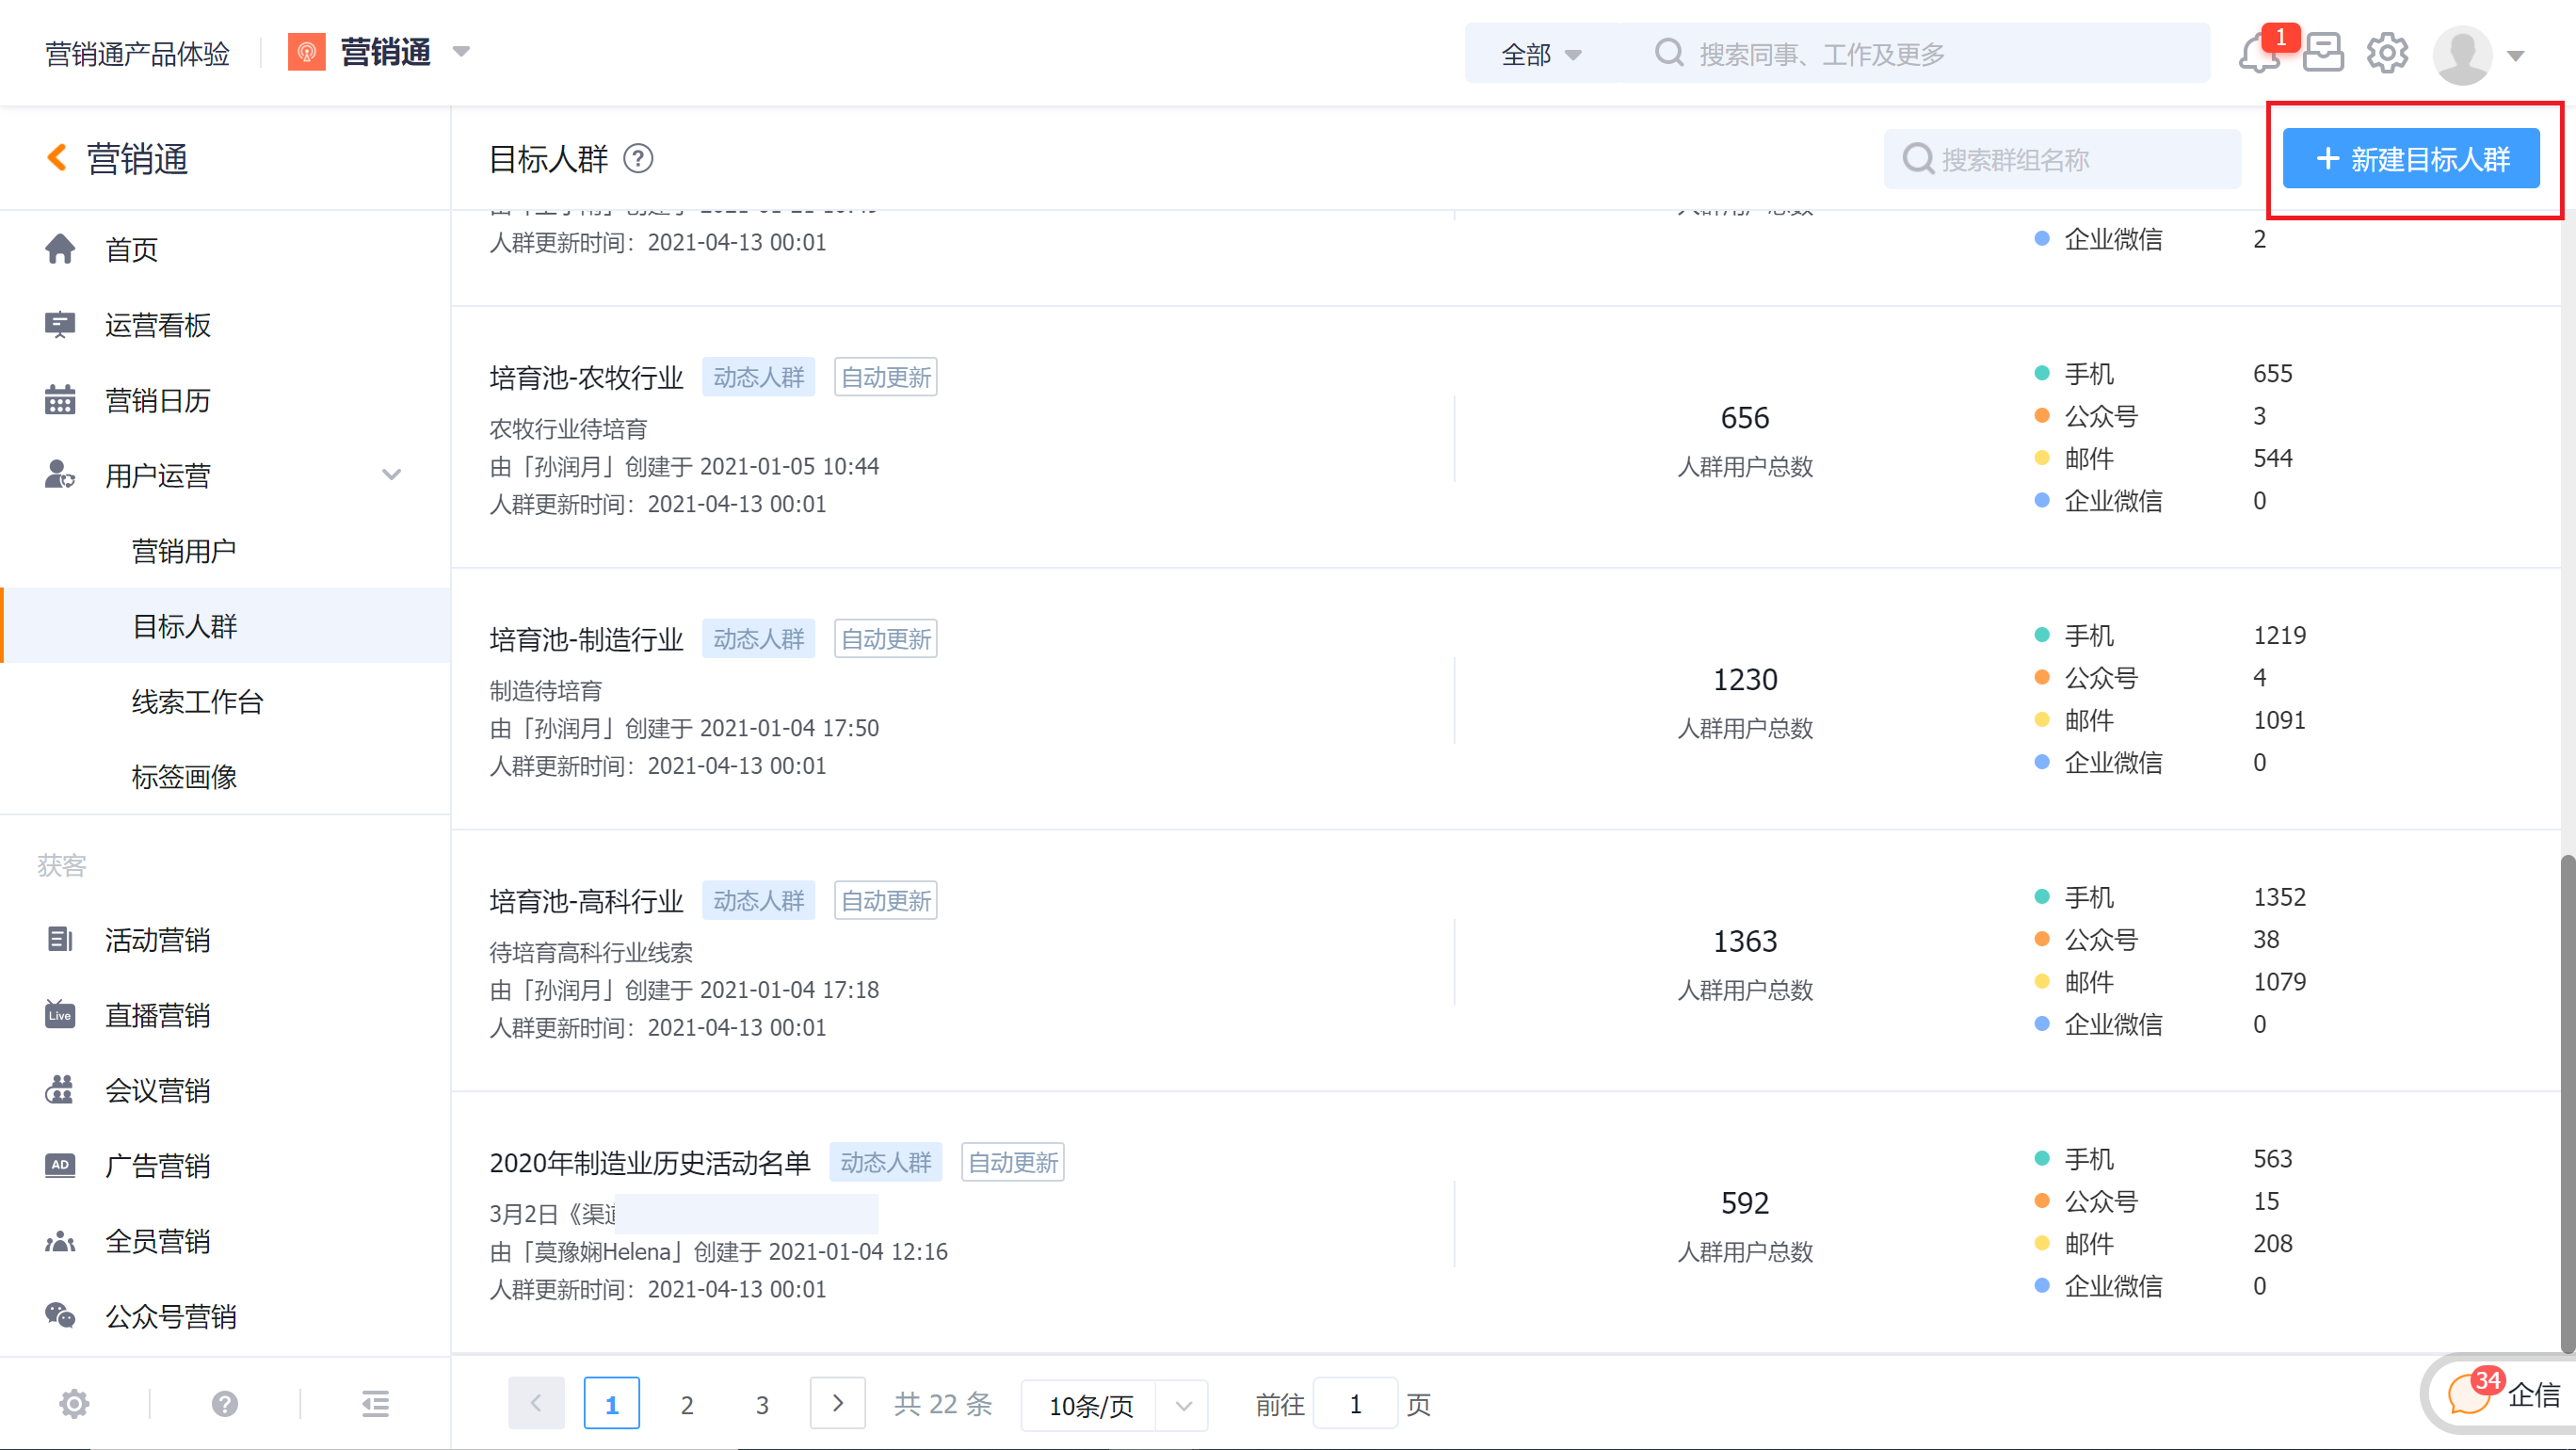Click the 1363 total user count
2576x1450 pixels.
pos(1745,941)
